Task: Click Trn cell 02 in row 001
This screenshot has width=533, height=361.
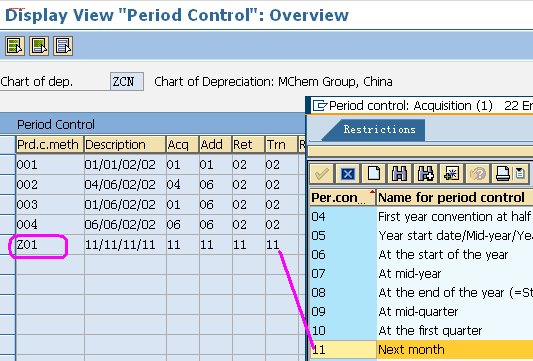Action: 281,165
